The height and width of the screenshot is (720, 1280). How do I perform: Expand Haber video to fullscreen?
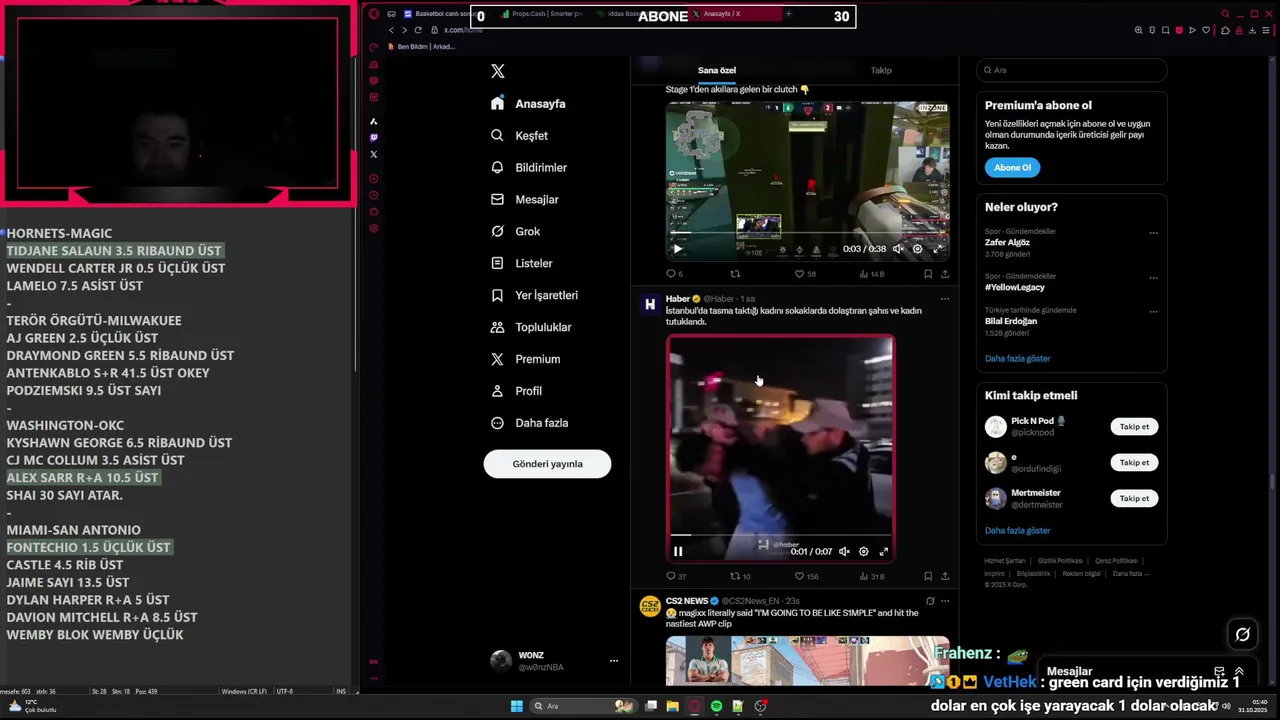pyautogui.click(x=884, y=551)
